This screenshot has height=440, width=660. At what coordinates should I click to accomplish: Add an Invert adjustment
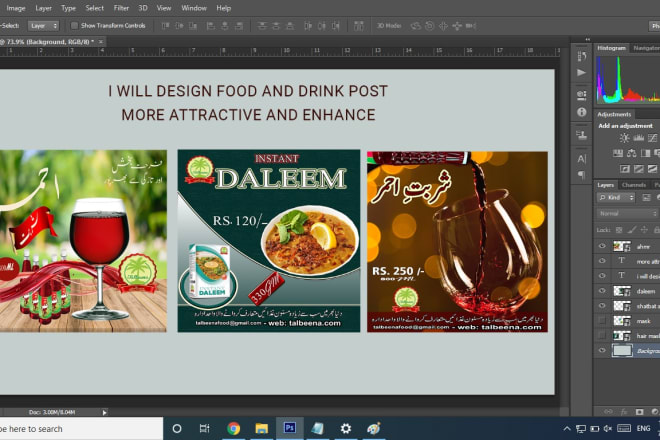click(625, 169)
